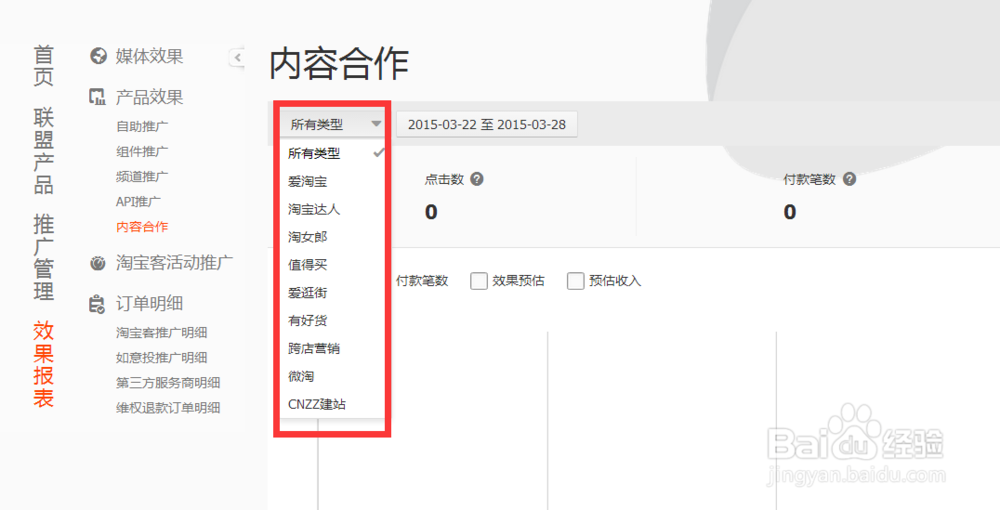The image size is (1000, 510).
Task: Click the 产品效果 chart icon
Action: [x=97, y=97]
